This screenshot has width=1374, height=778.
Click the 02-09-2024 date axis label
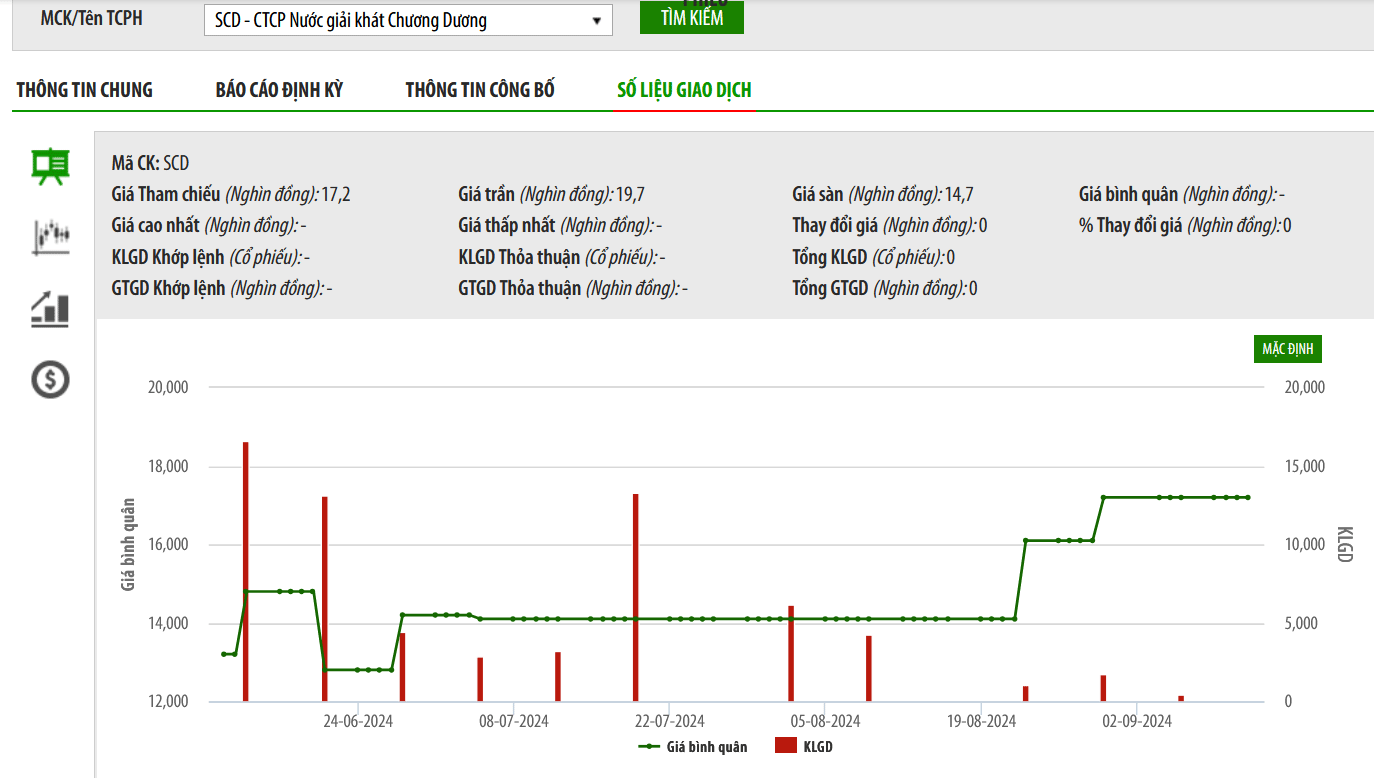[x=1136, y=721]
